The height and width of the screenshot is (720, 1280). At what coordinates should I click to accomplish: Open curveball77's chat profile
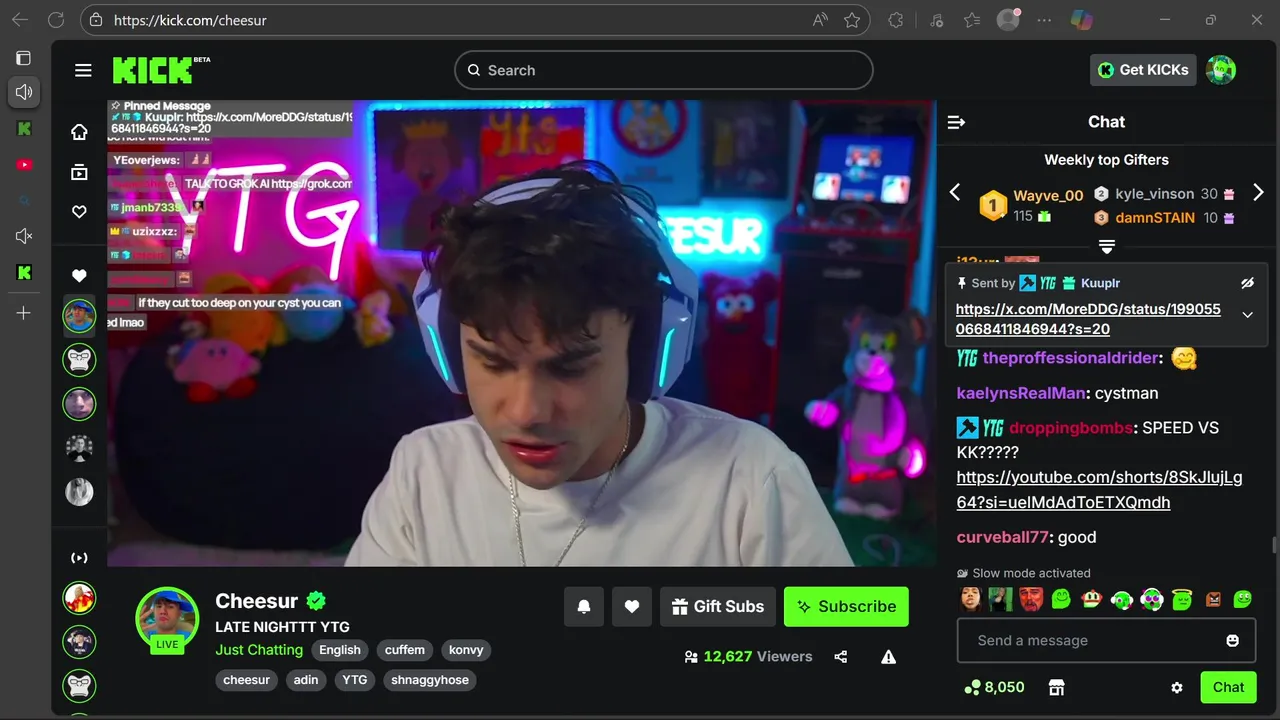(x=1003, y=538)
